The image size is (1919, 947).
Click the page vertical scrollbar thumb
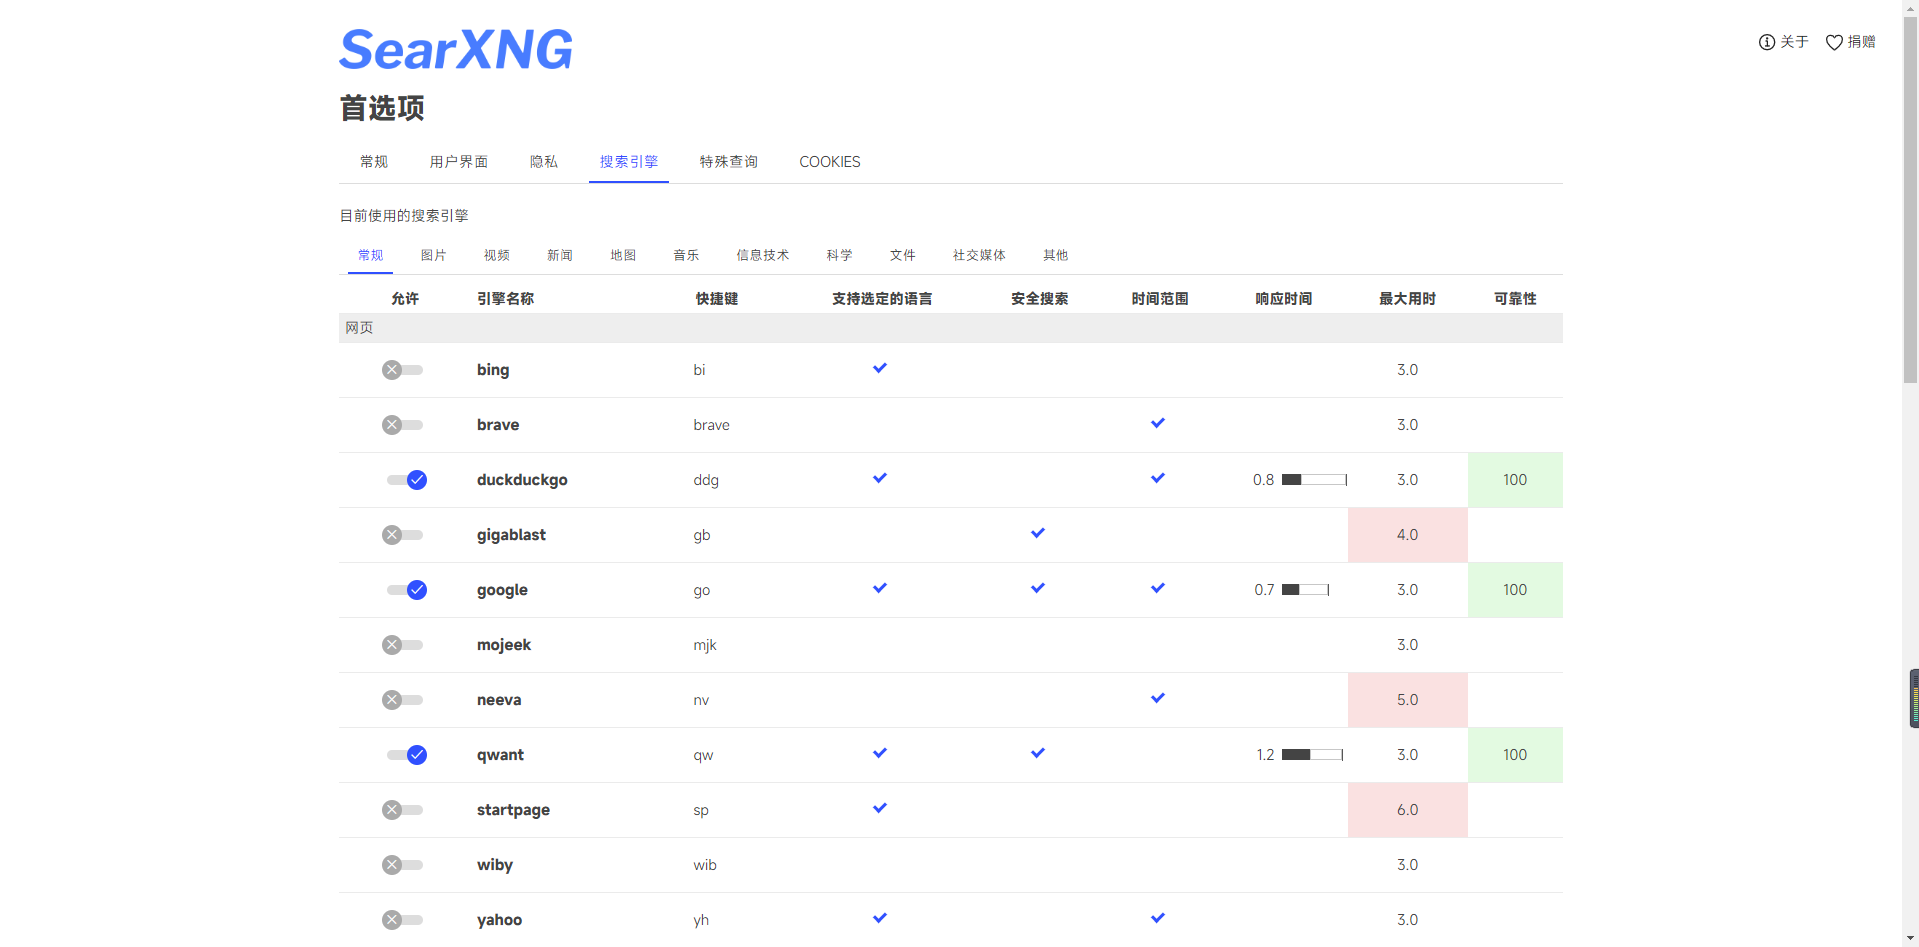[1910, 200]
